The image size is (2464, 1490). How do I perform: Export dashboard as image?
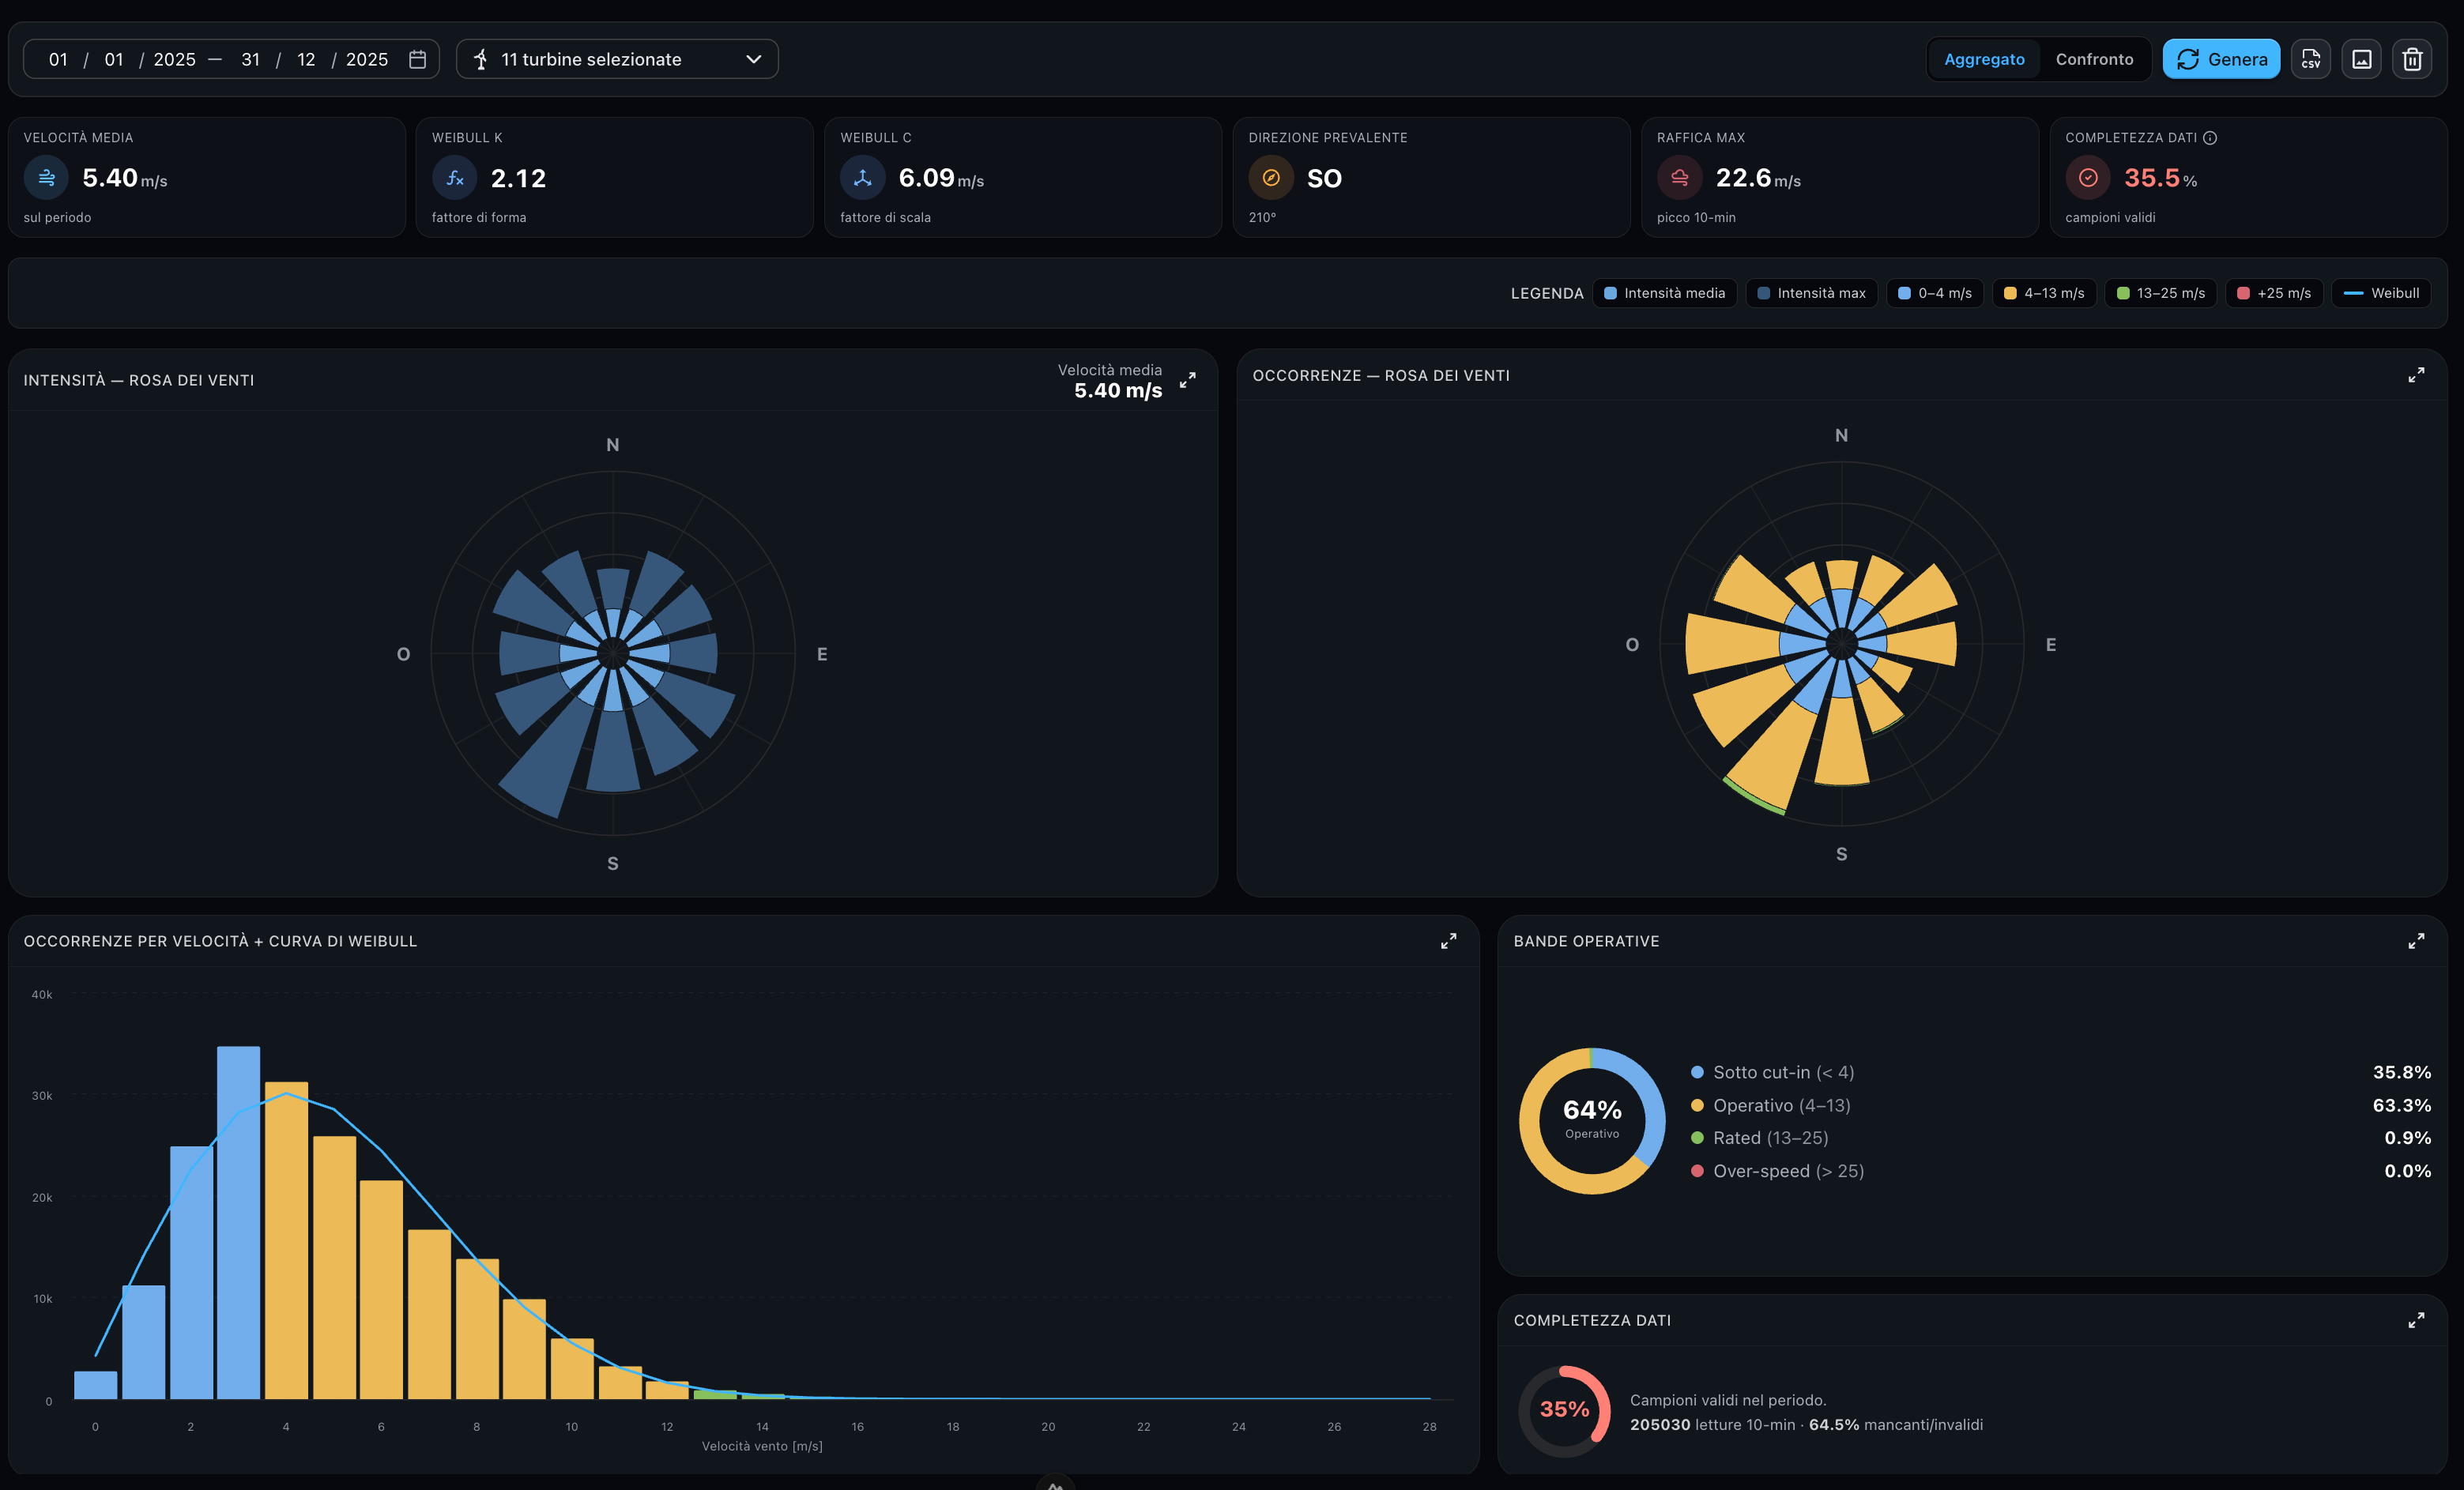2362,59
